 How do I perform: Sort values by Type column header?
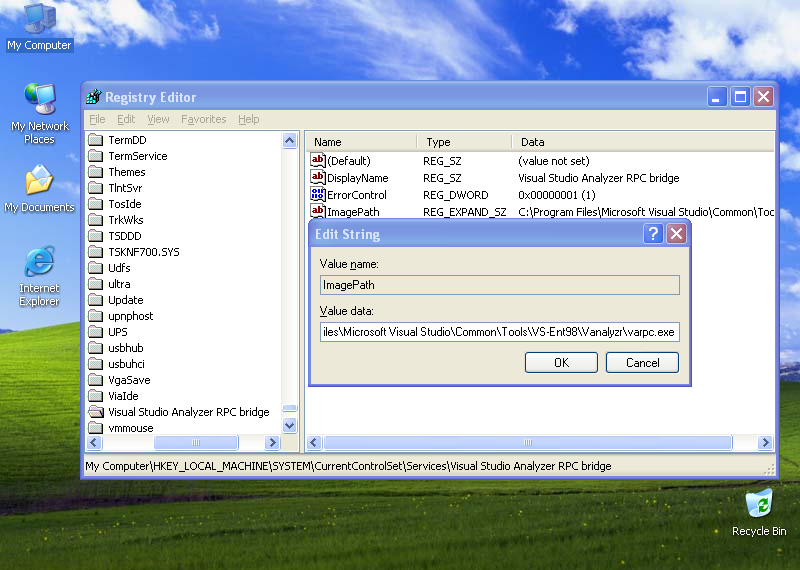tap(464, 142)
